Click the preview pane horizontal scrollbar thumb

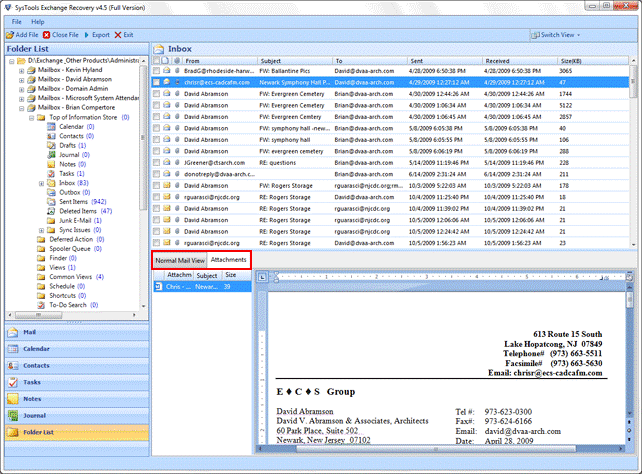(436, 449)
